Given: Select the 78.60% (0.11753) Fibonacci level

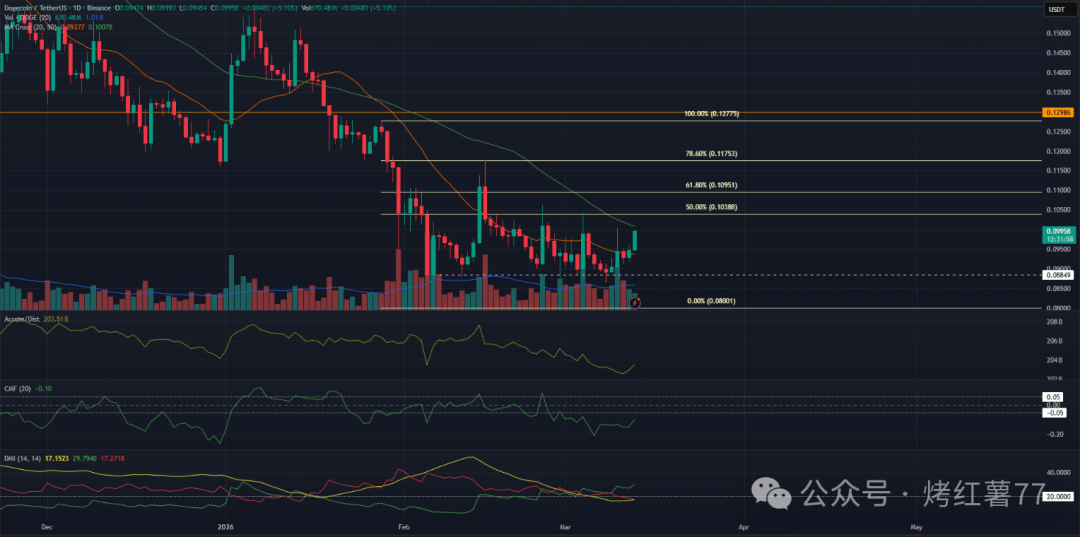Looking at the screenshot, I should pyautogui.click(x=711, y=154).
